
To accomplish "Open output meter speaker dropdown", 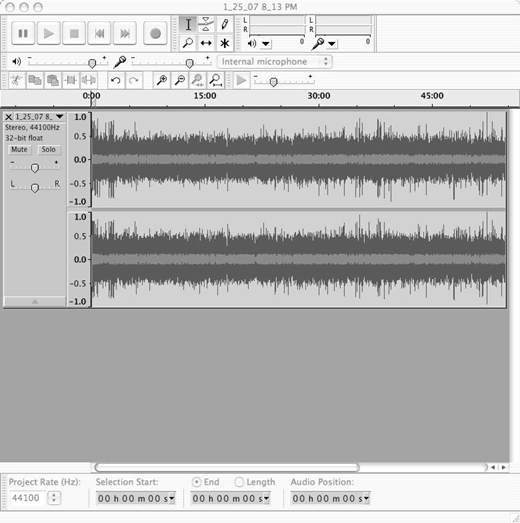I will [x=266, y=44].
